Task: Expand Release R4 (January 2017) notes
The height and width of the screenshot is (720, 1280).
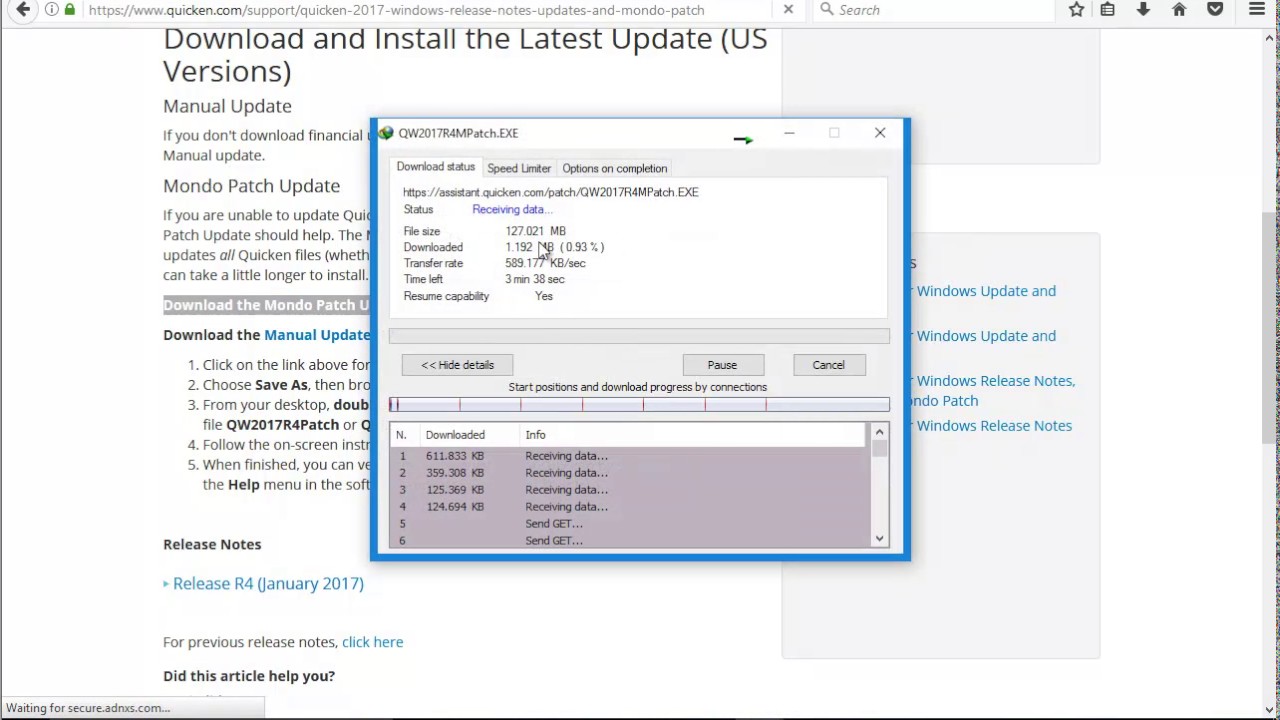Action: (x=268, y=583)
